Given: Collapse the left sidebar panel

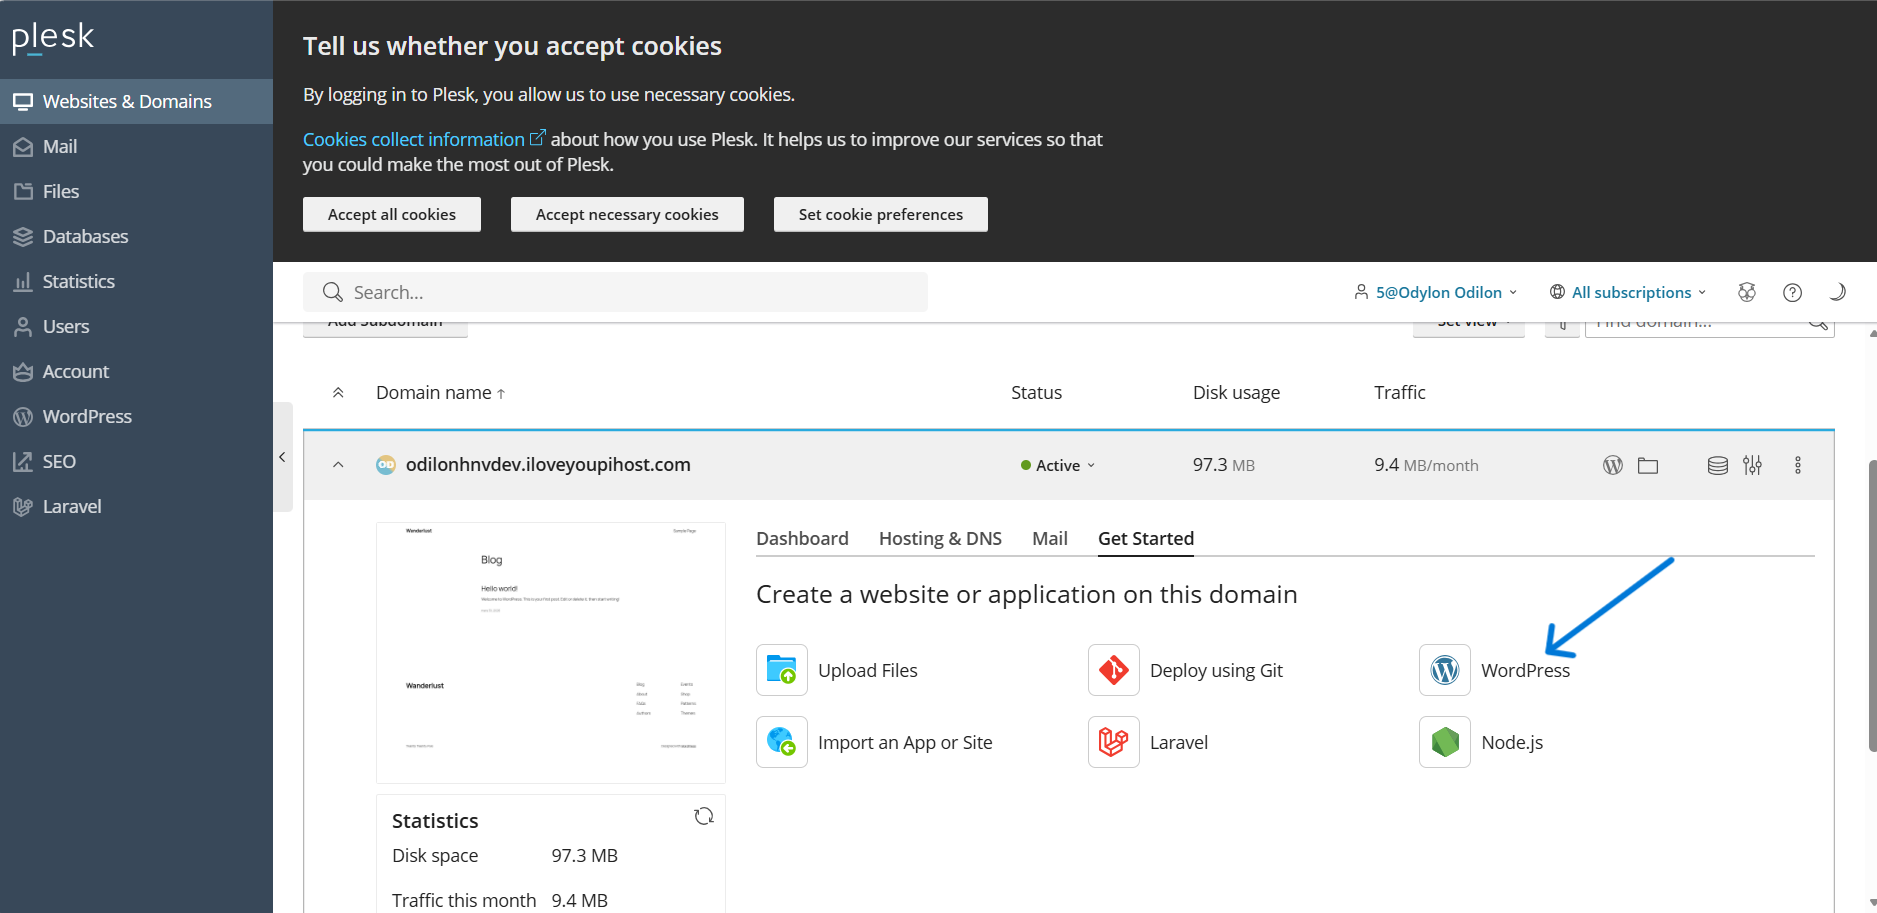Looking at the screenshot, I should coord(282,457).
